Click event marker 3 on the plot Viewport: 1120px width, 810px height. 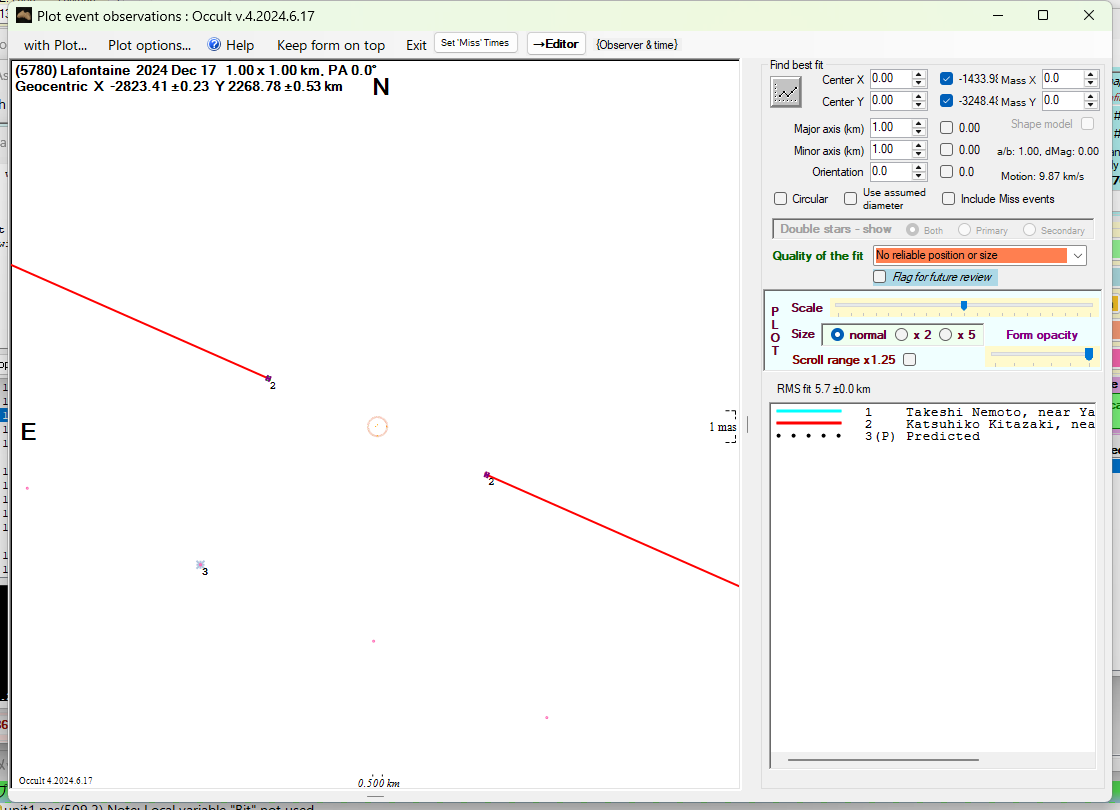pyautogui.click(x=200, y=565)
